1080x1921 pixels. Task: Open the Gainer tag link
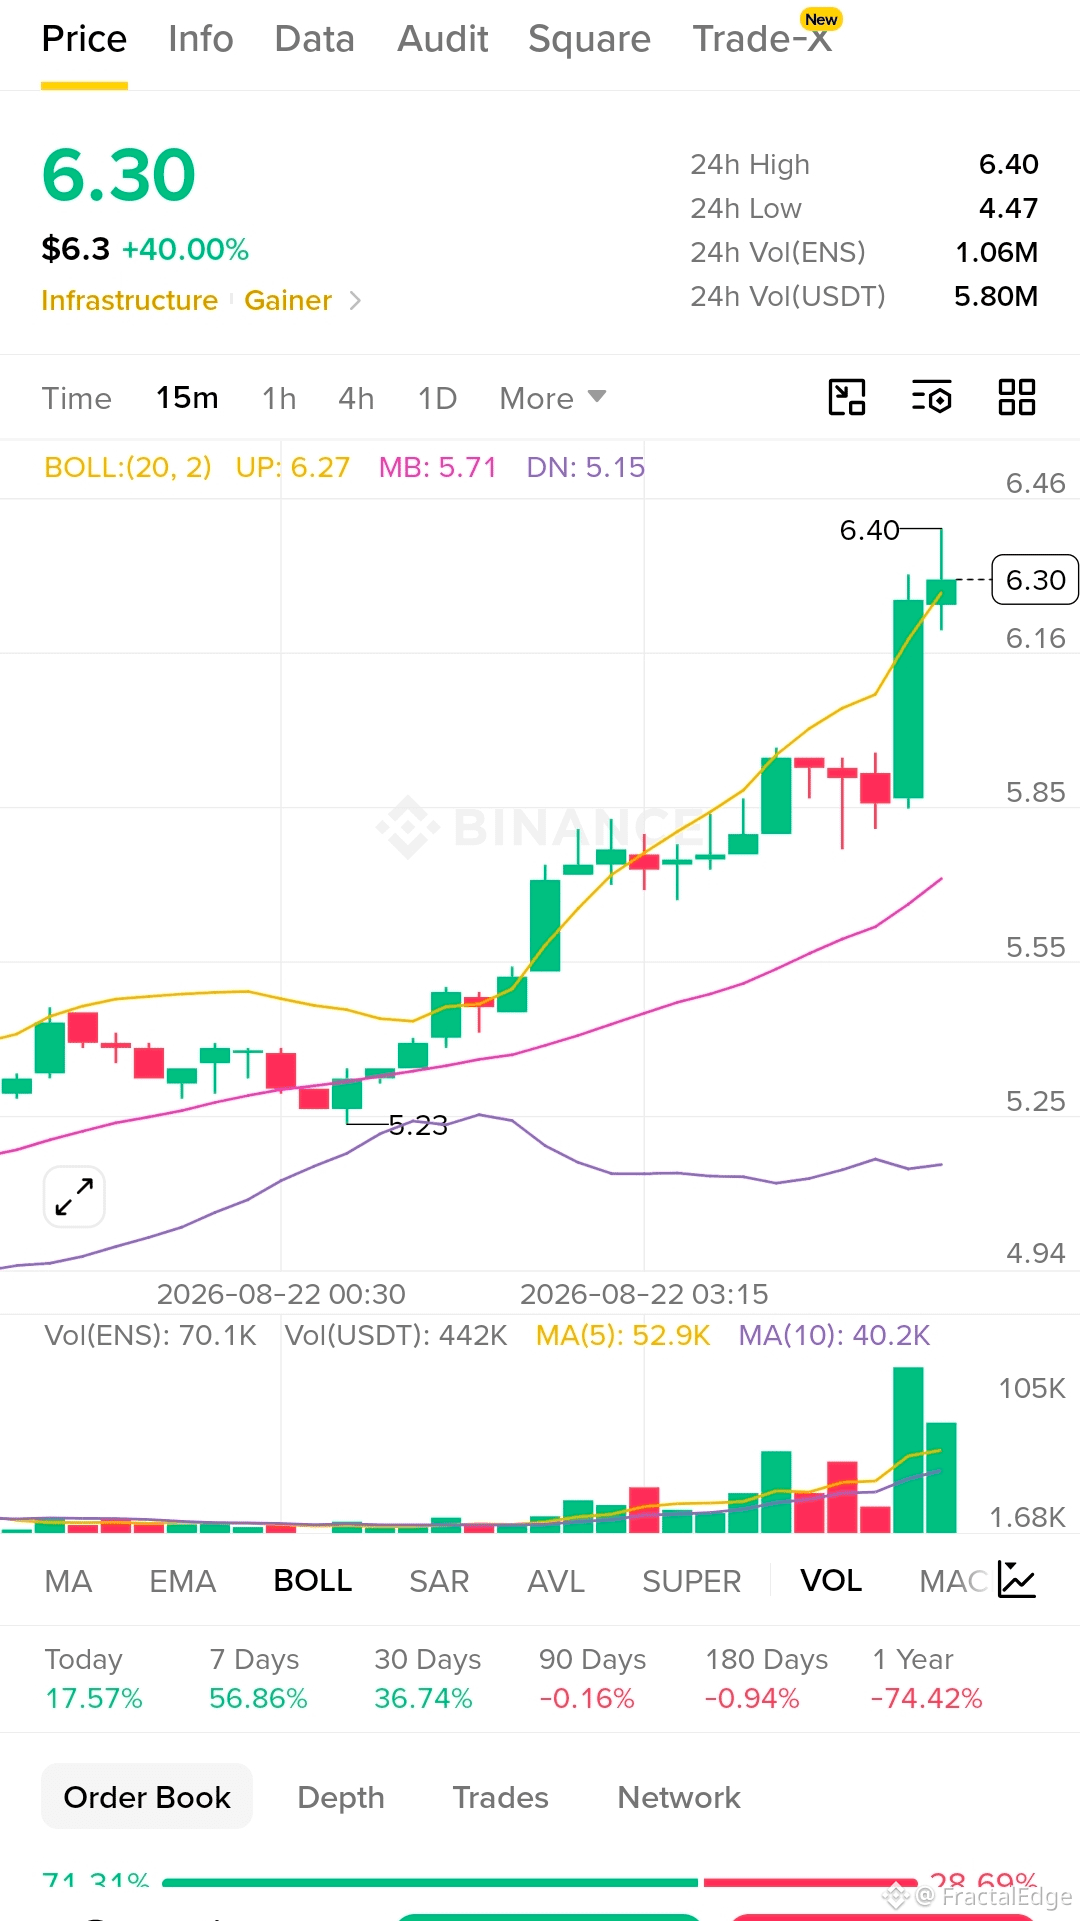coord(288,300)
